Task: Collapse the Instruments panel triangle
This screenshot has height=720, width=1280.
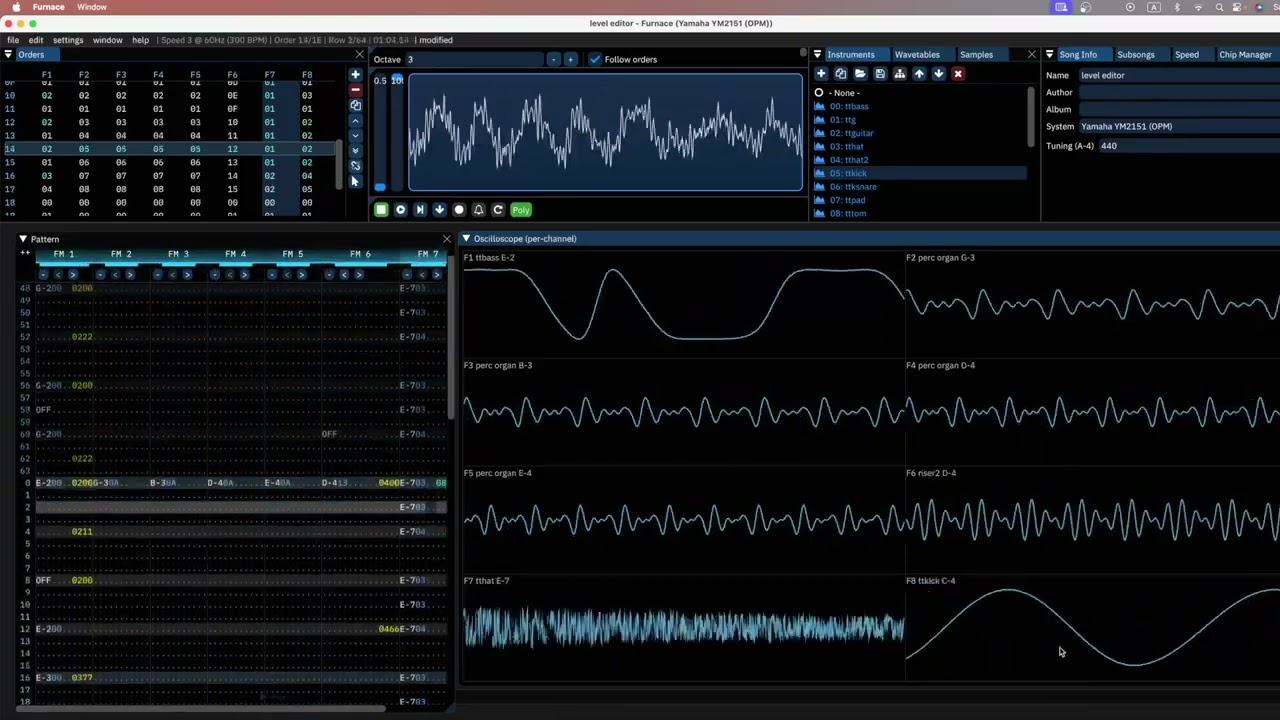Action: (x=817, y=55)
